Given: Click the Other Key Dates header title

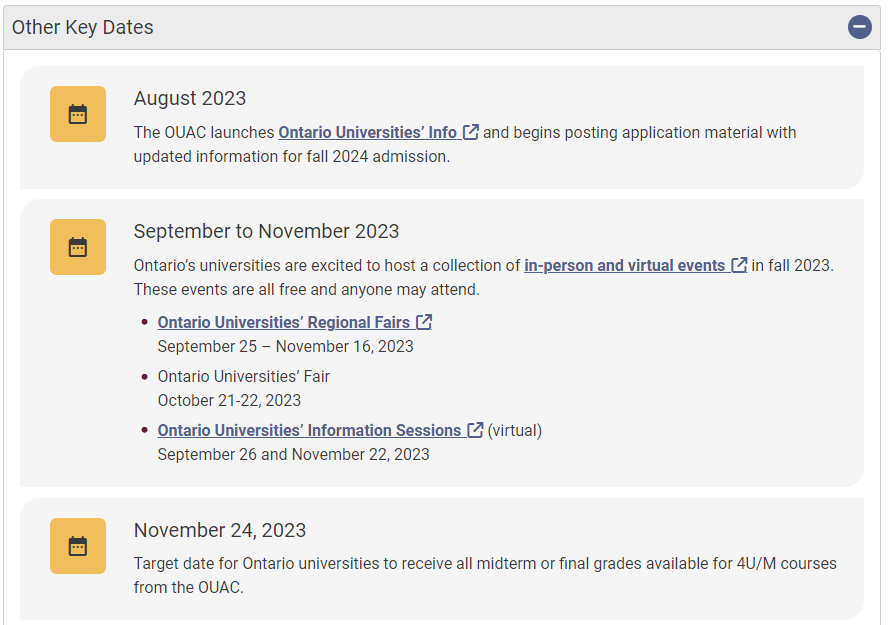Looking at the screenshot, I should (x=83, y=27).
